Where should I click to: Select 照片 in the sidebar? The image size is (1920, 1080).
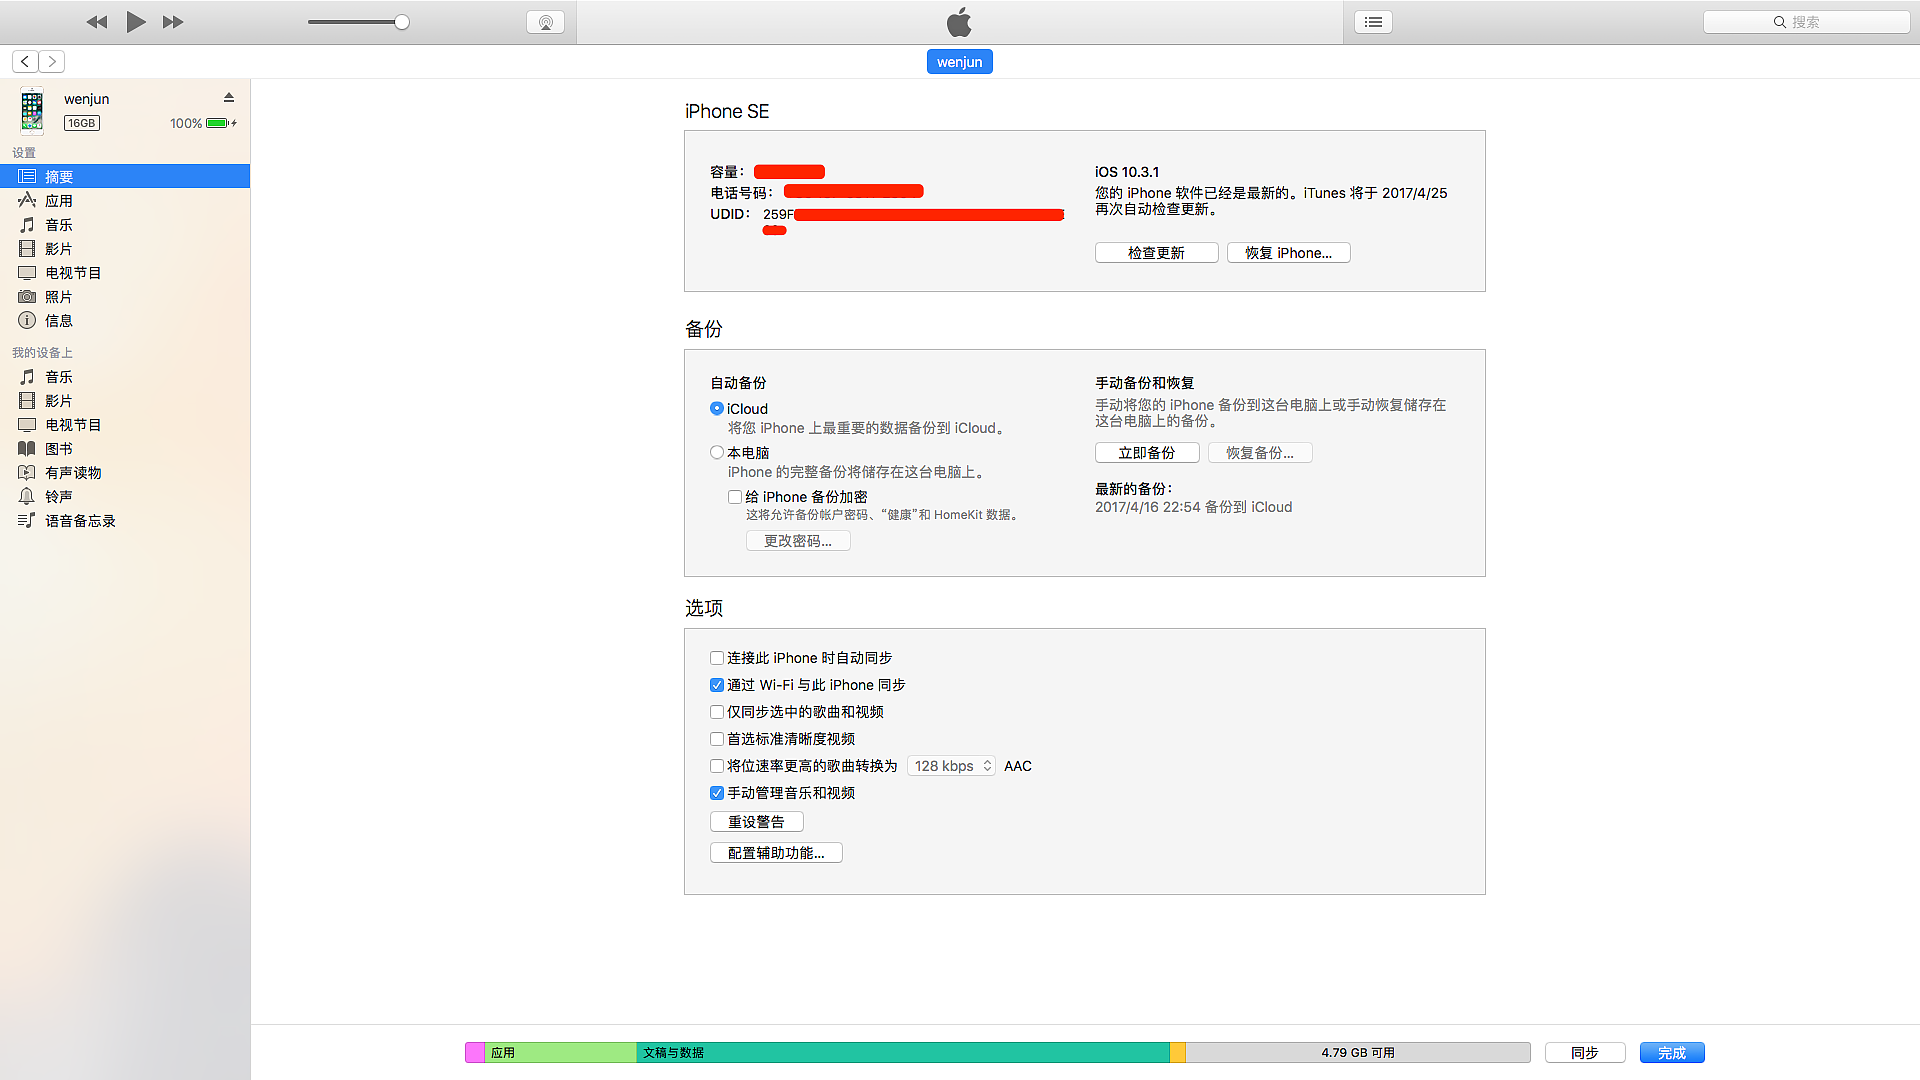[x=59, y=297]
